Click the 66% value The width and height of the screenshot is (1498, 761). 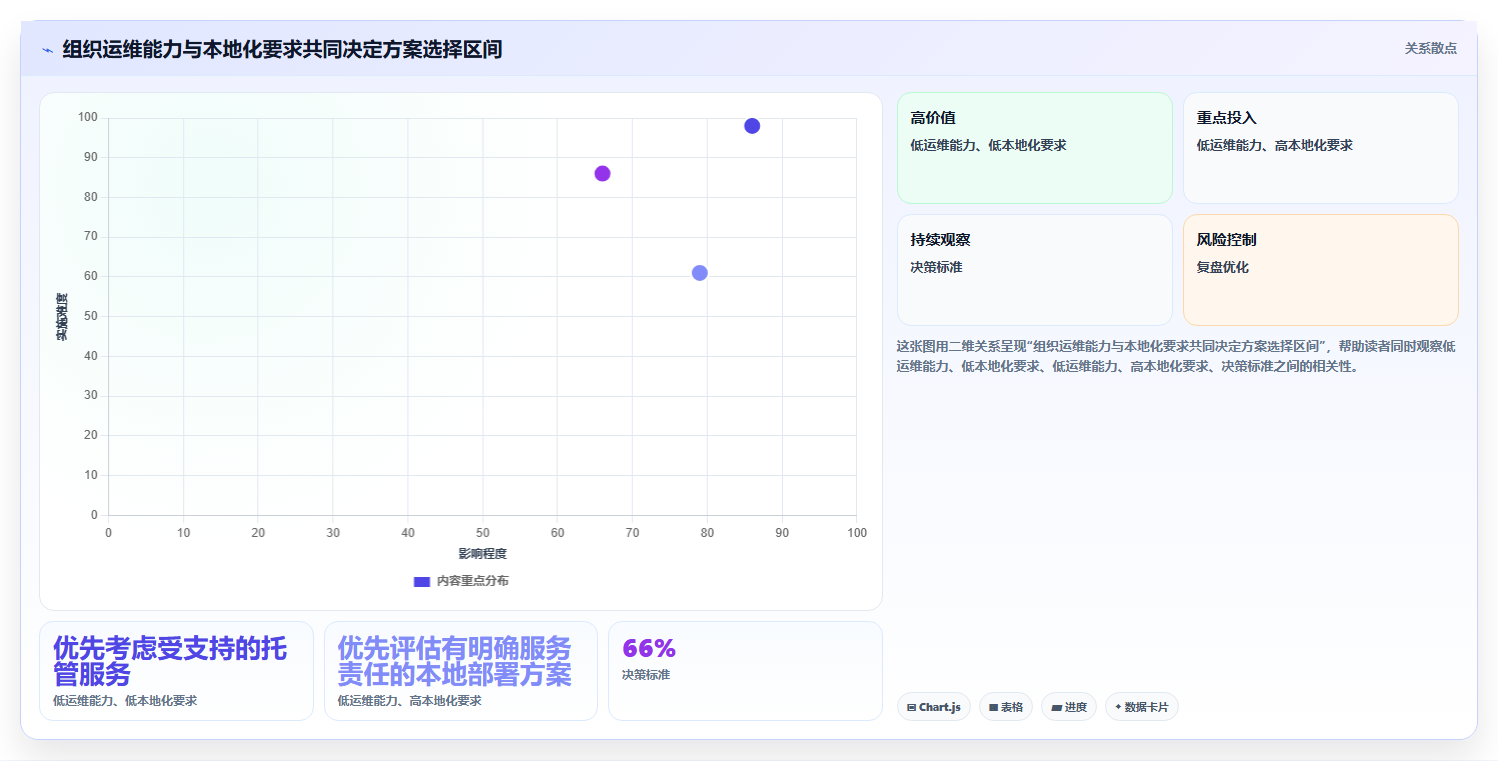pos(649,648)
